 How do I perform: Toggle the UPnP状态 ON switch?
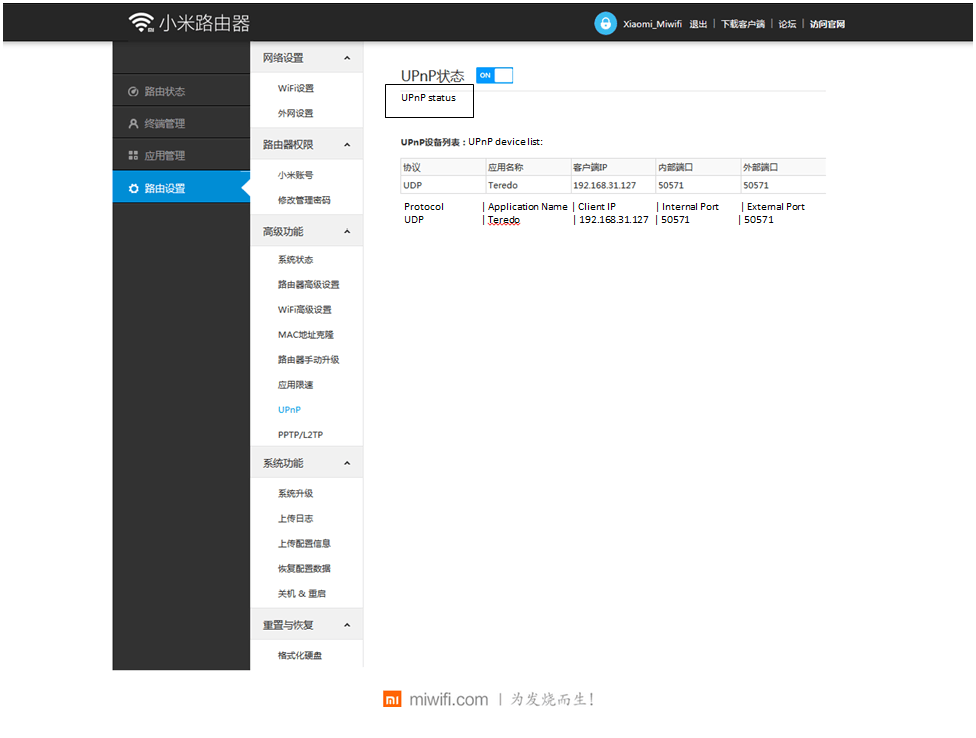(494, 75)
